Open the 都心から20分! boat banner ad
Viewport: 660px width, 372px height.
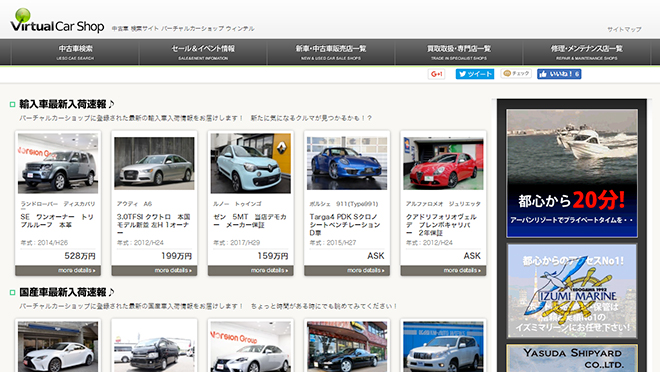[x=572, y=173]
